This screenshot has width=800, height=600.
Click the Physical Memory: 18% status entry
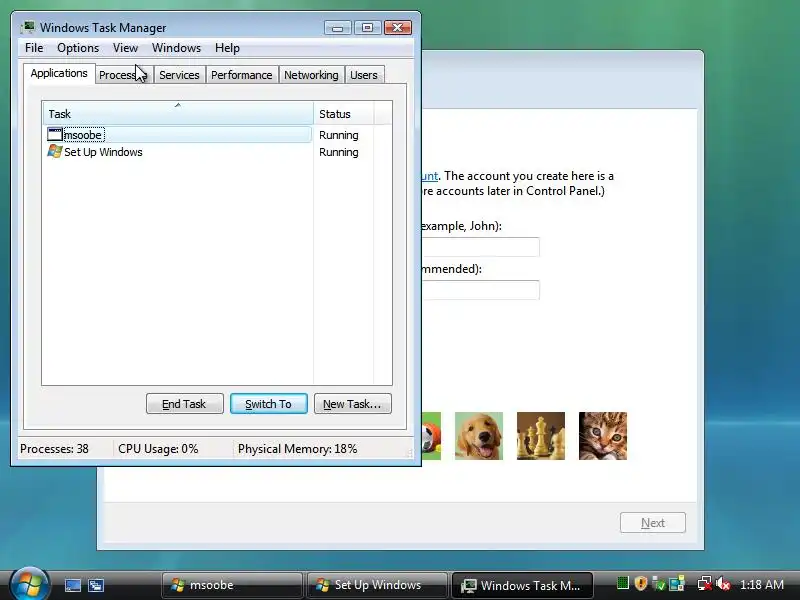click(297, 449)
